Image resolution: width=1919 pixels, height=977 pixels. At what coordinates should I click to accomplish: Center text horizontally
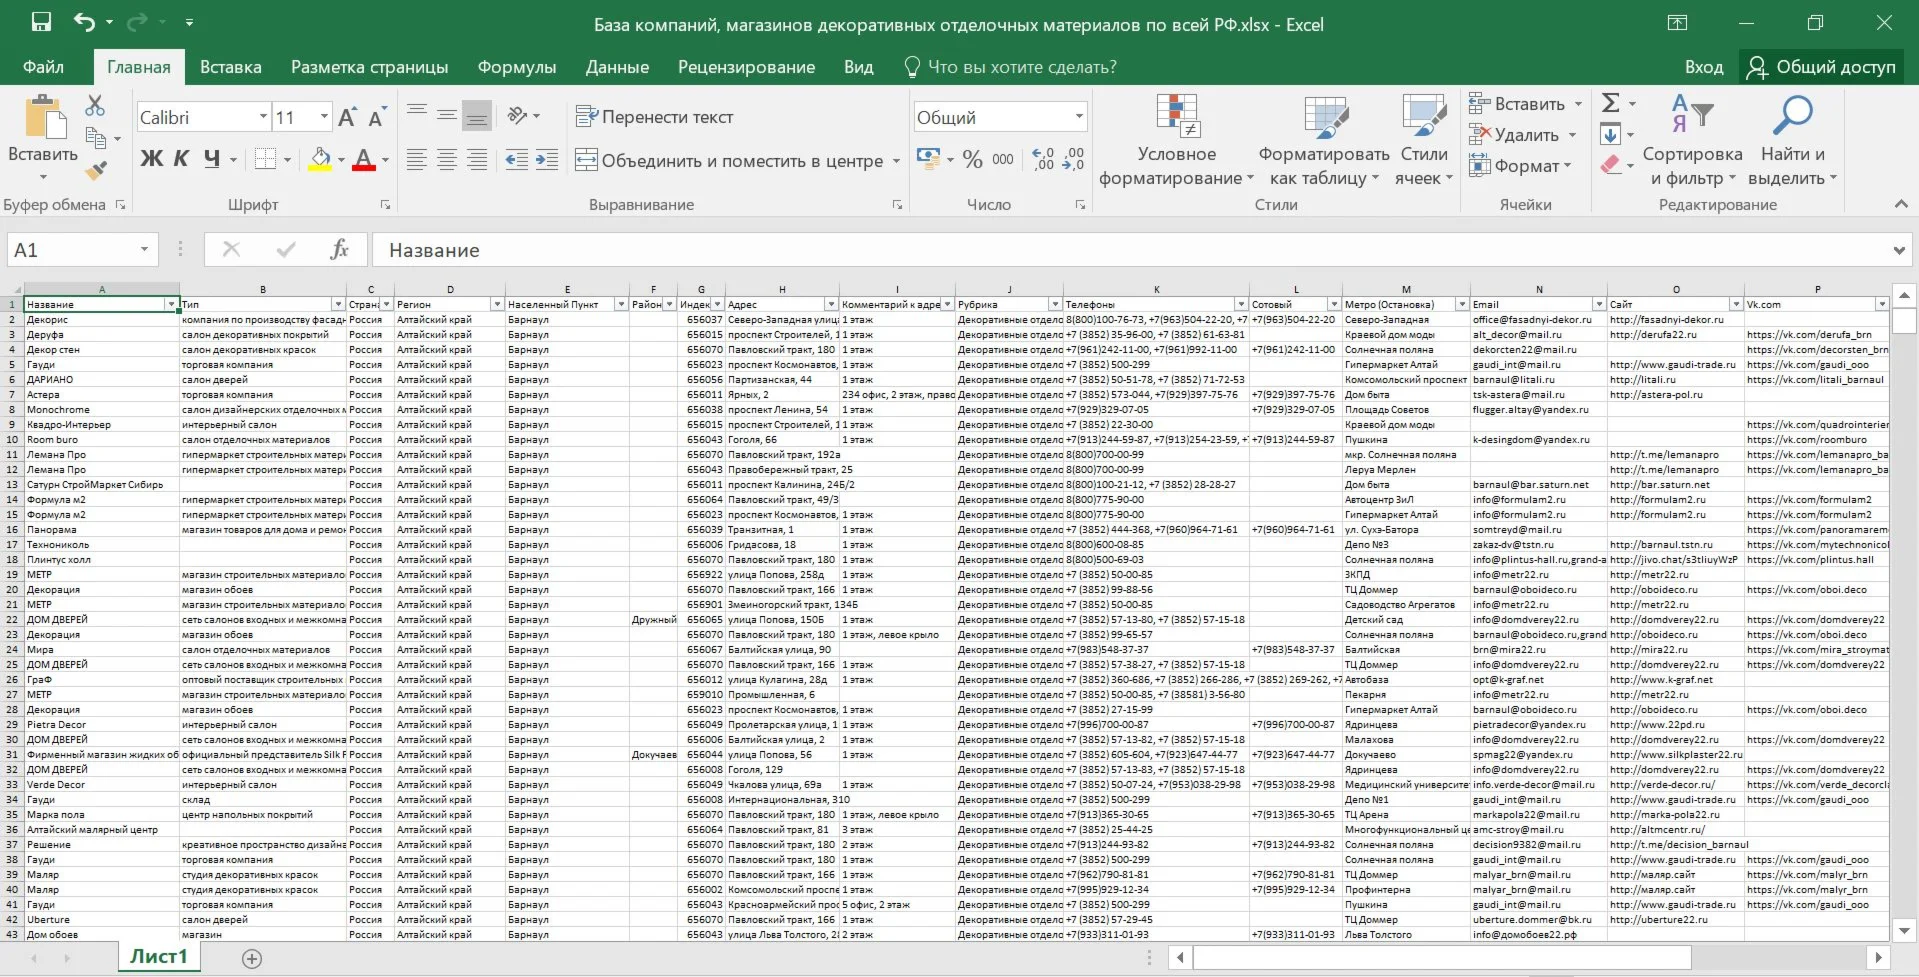[447, 159]
